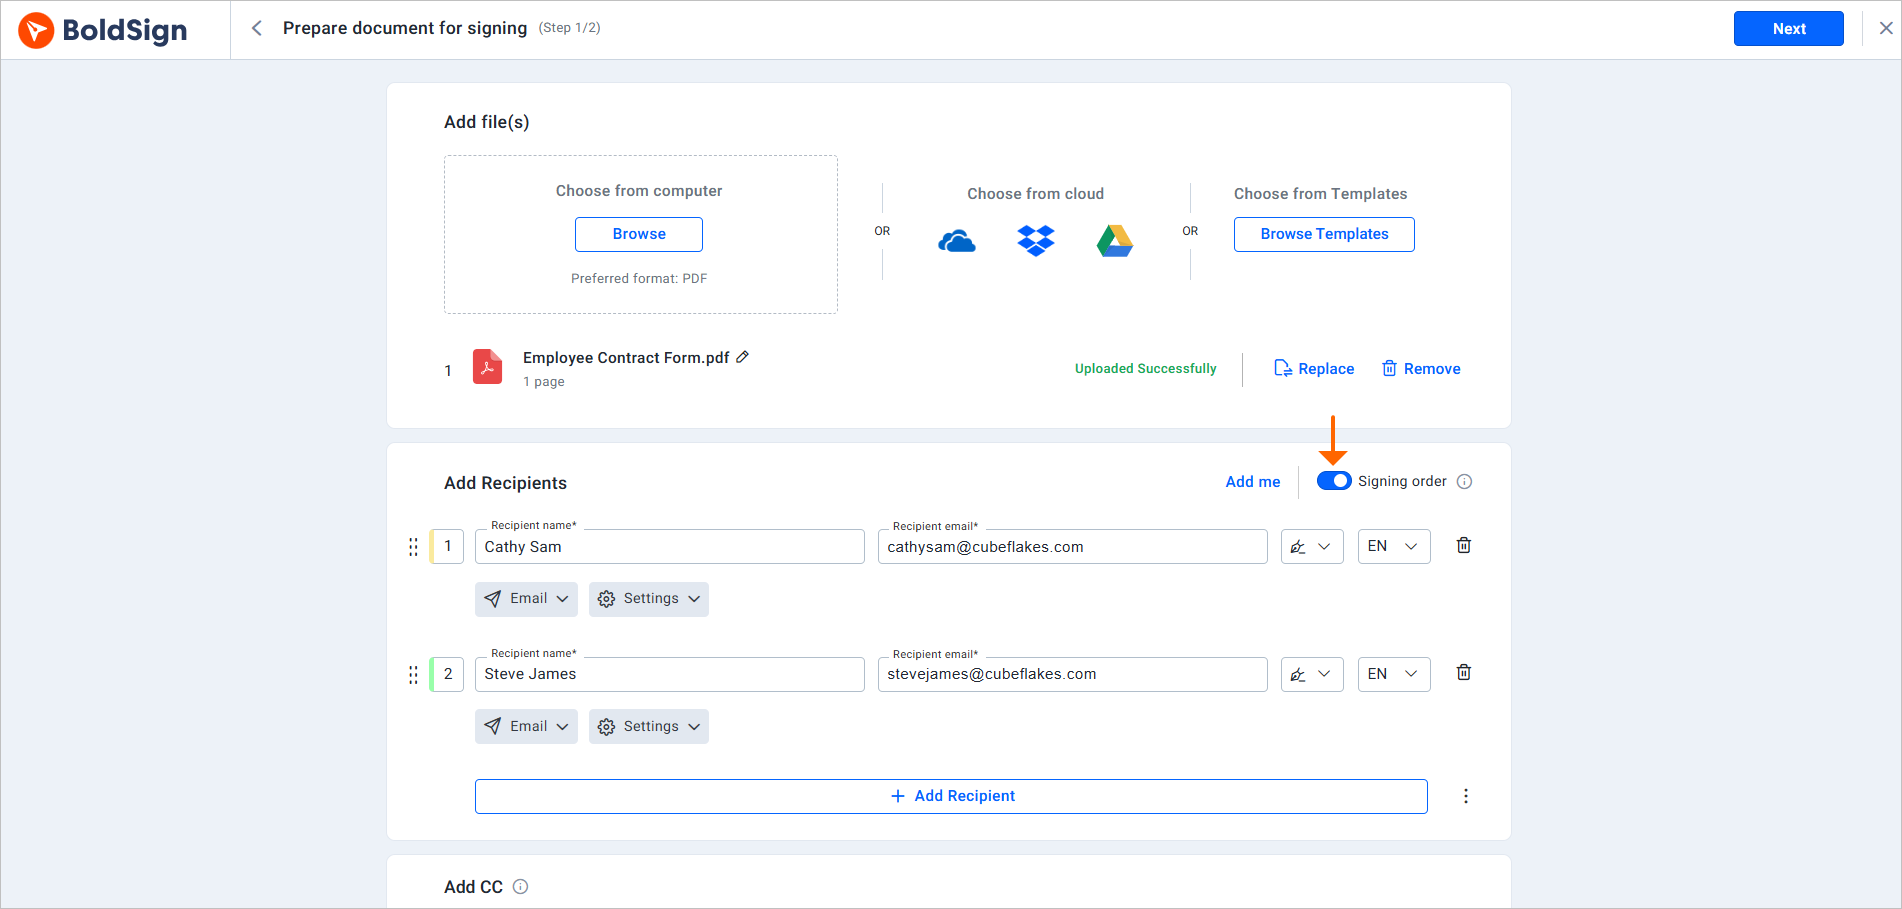The image size is (1902, 909).
Task: Go back using the left chevron arrow
Action: [257, 28]
